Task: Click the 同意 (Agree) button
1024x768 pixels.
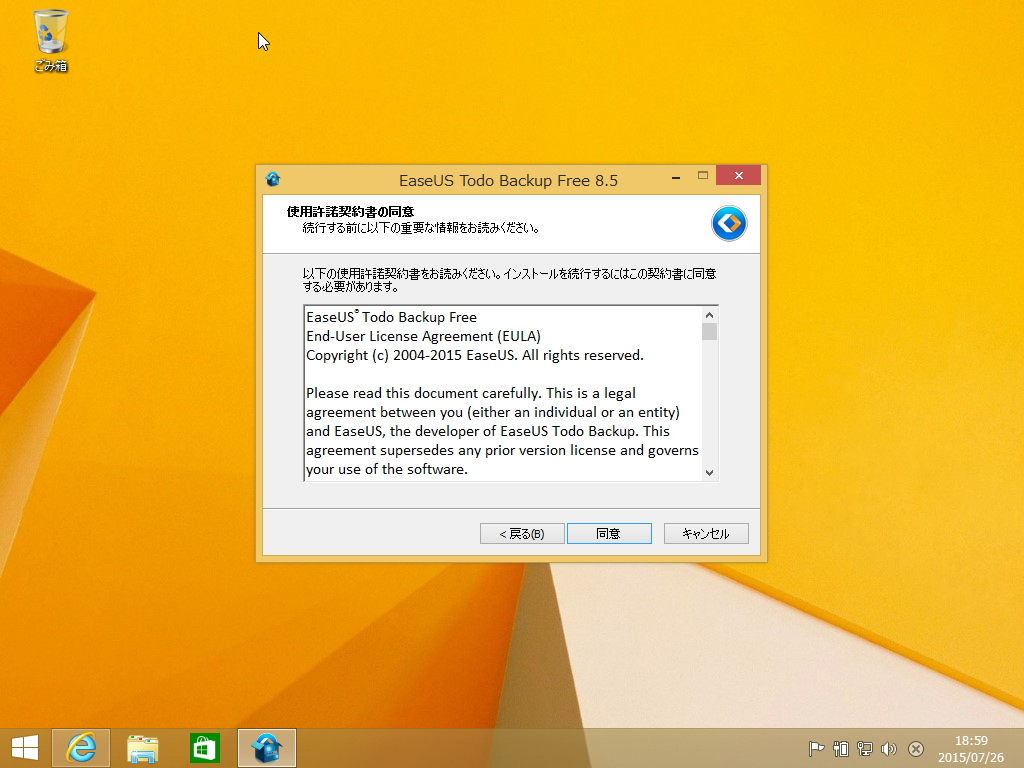Action: coord(609,534)
